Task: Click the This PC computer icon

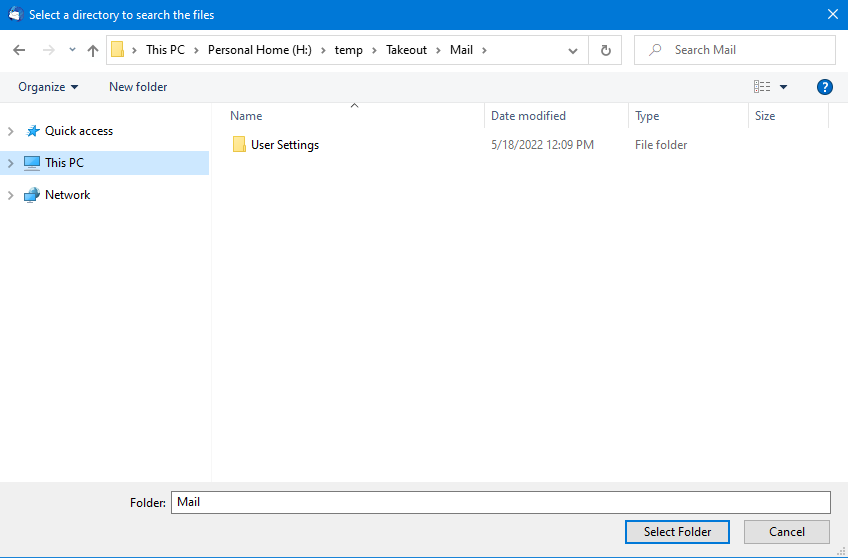Action: coord(32,163)
